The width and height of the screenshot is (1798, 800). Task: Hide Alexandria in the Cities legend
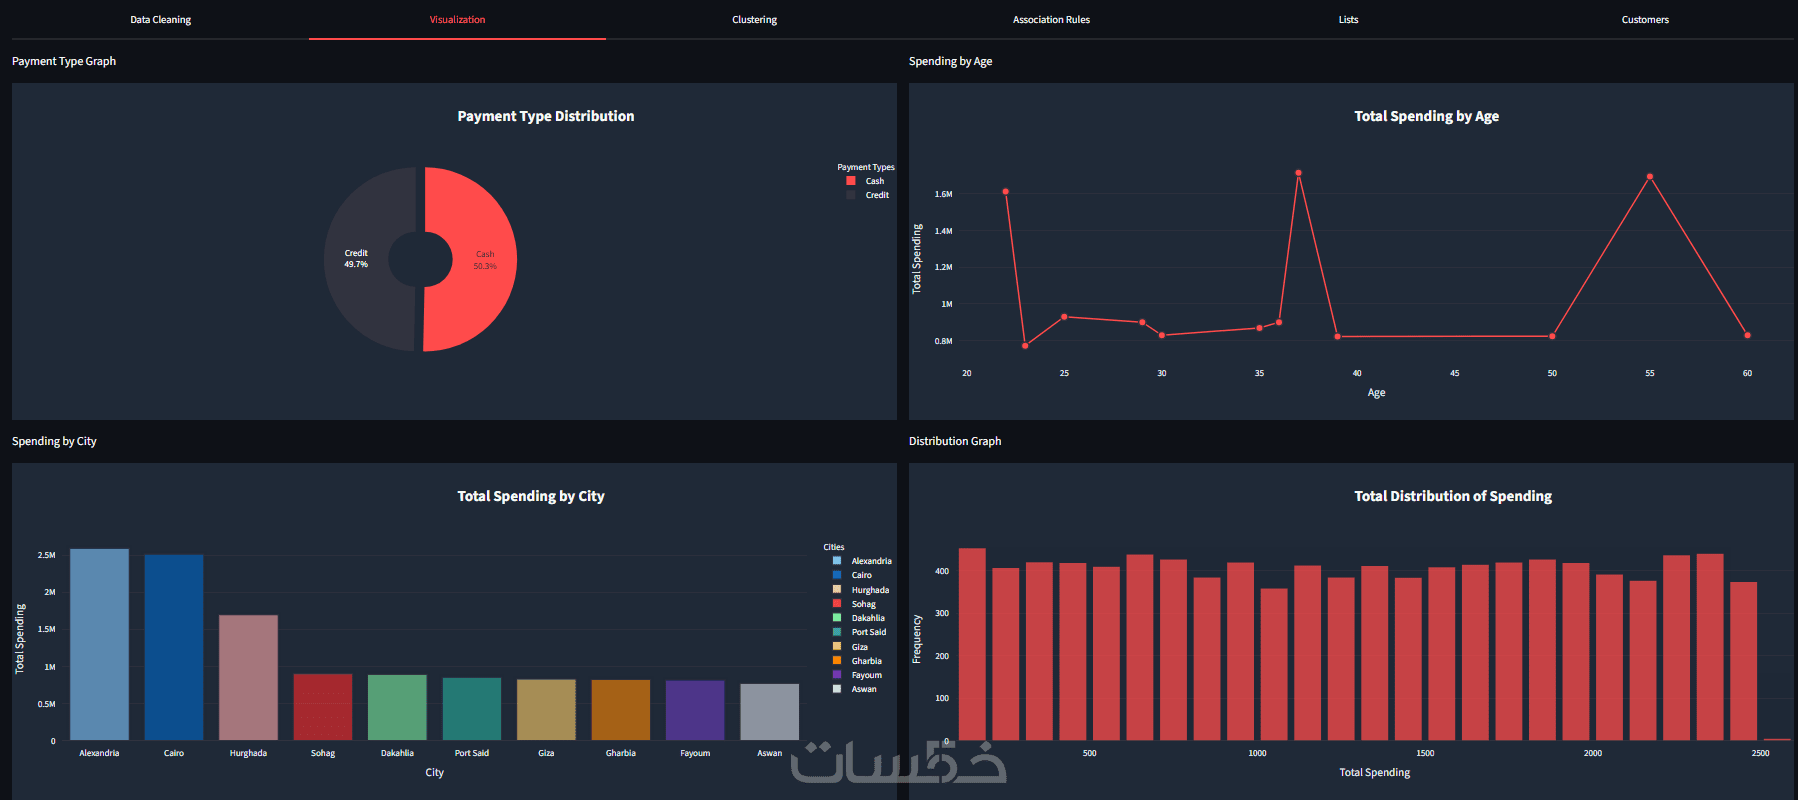tap(862, 561)
